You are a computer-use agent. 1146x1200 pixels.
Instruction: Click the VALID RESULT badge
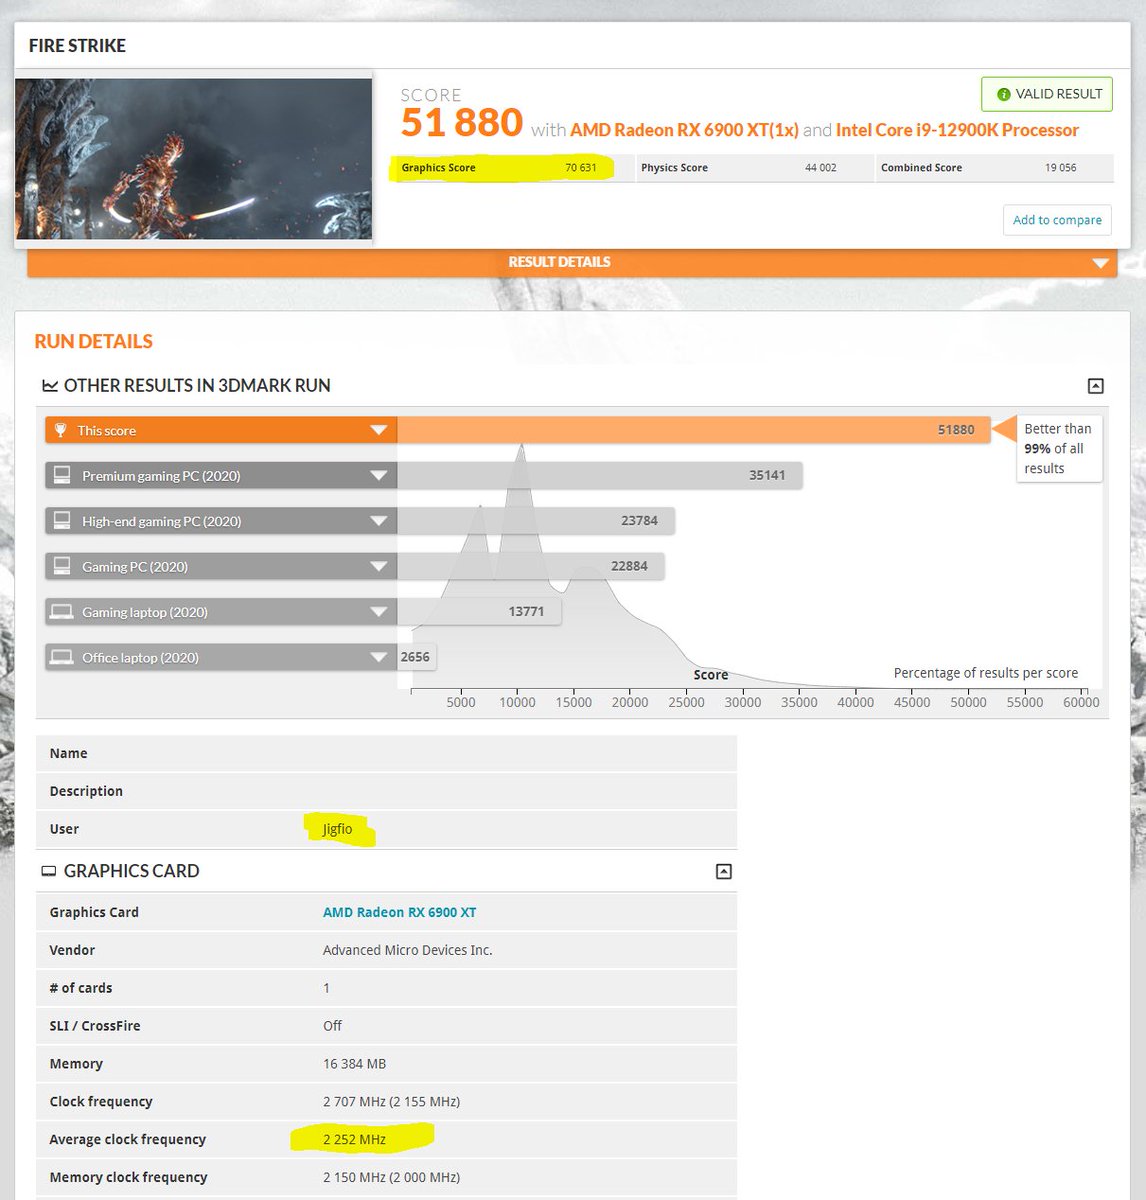(1047, 94)
